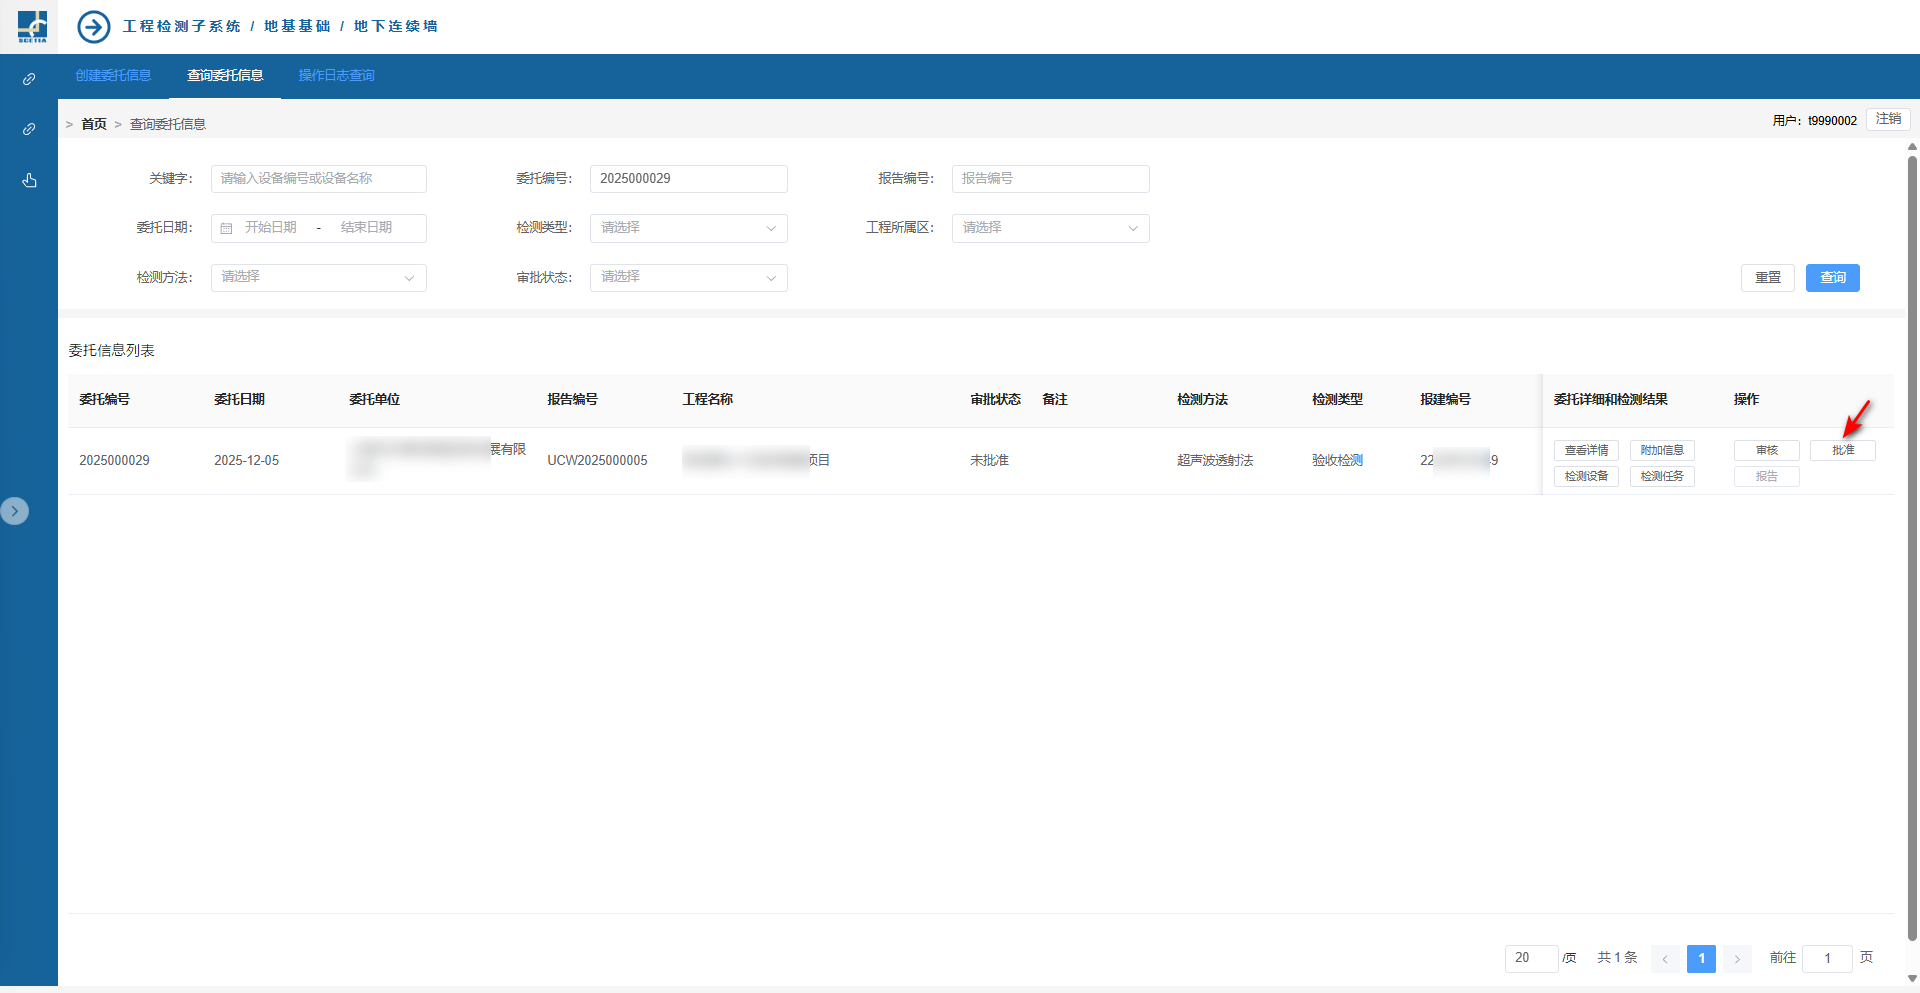The image size is (1920, 993).
Task: Click the circled arrow icon in header
Action: pos(94,27)
